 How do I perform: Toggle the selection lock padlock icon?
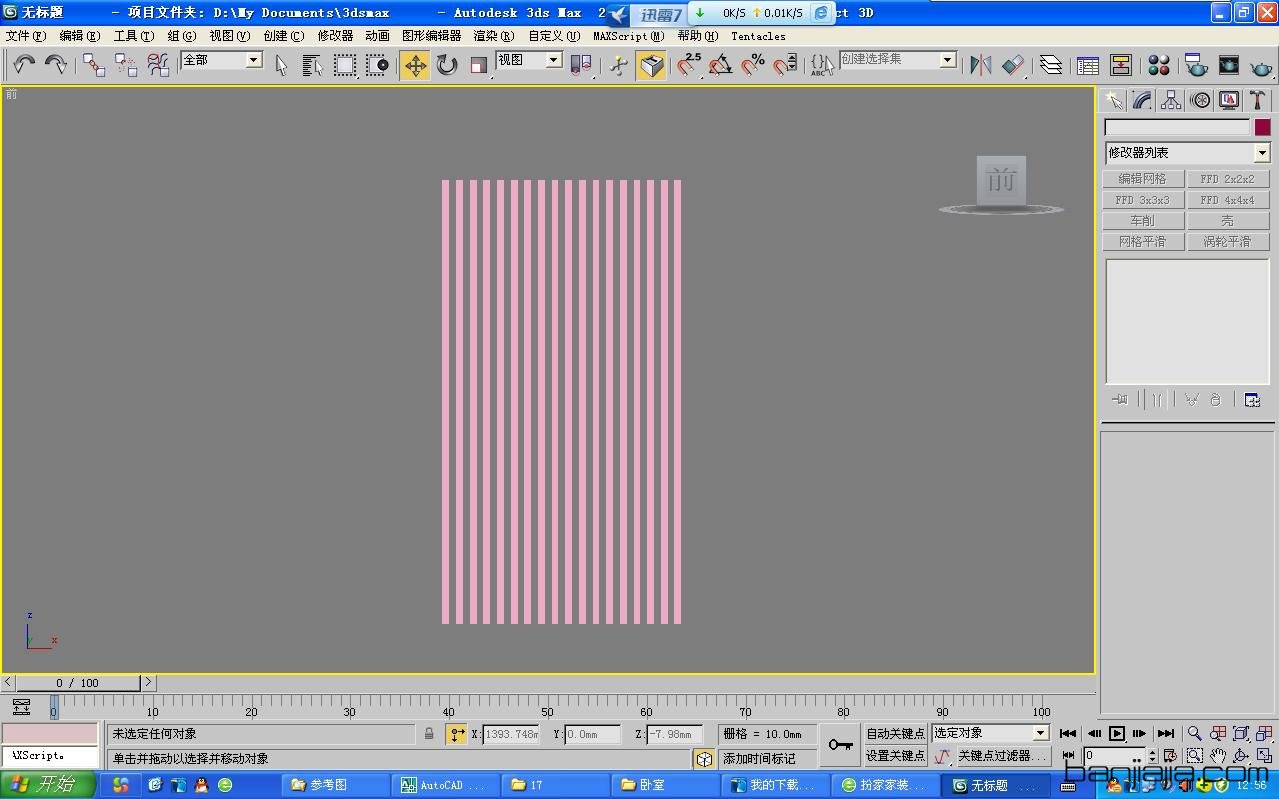pyautogui.click(x=429, y=734)
